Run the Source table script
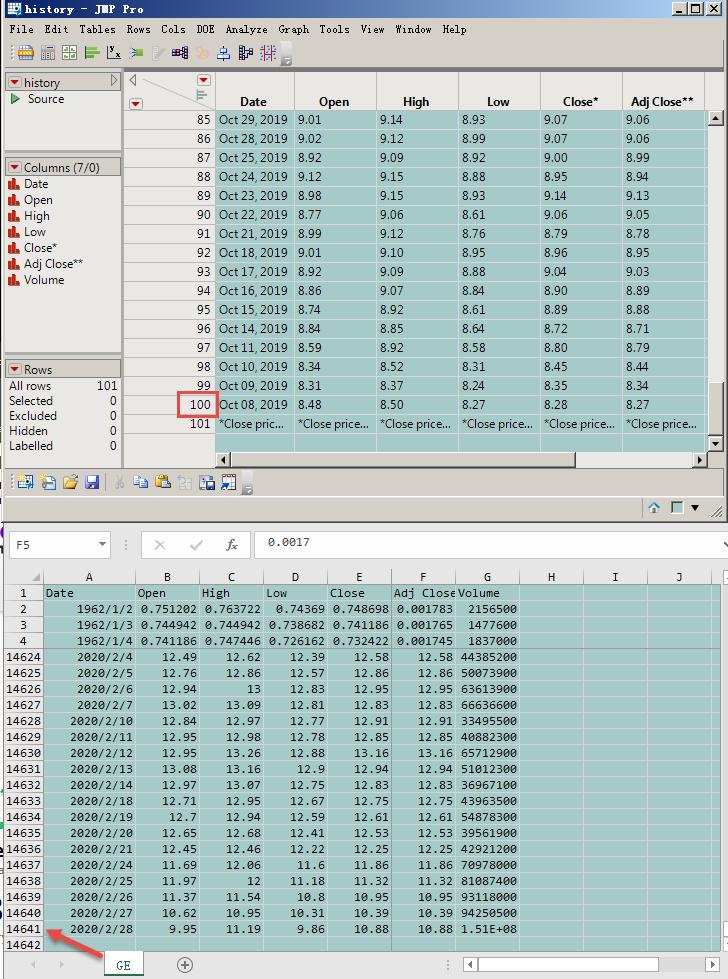The height and width of the screenshot is (979, 728). coord(15,99)
